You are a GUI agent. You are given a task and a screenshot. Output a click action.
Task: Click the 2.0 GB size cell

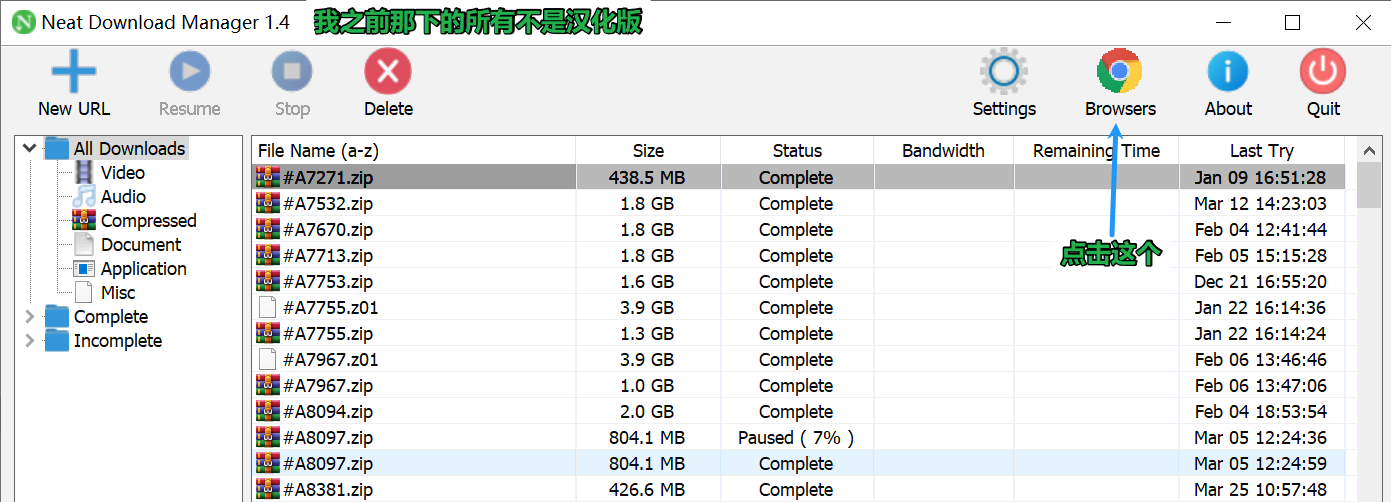647,412
